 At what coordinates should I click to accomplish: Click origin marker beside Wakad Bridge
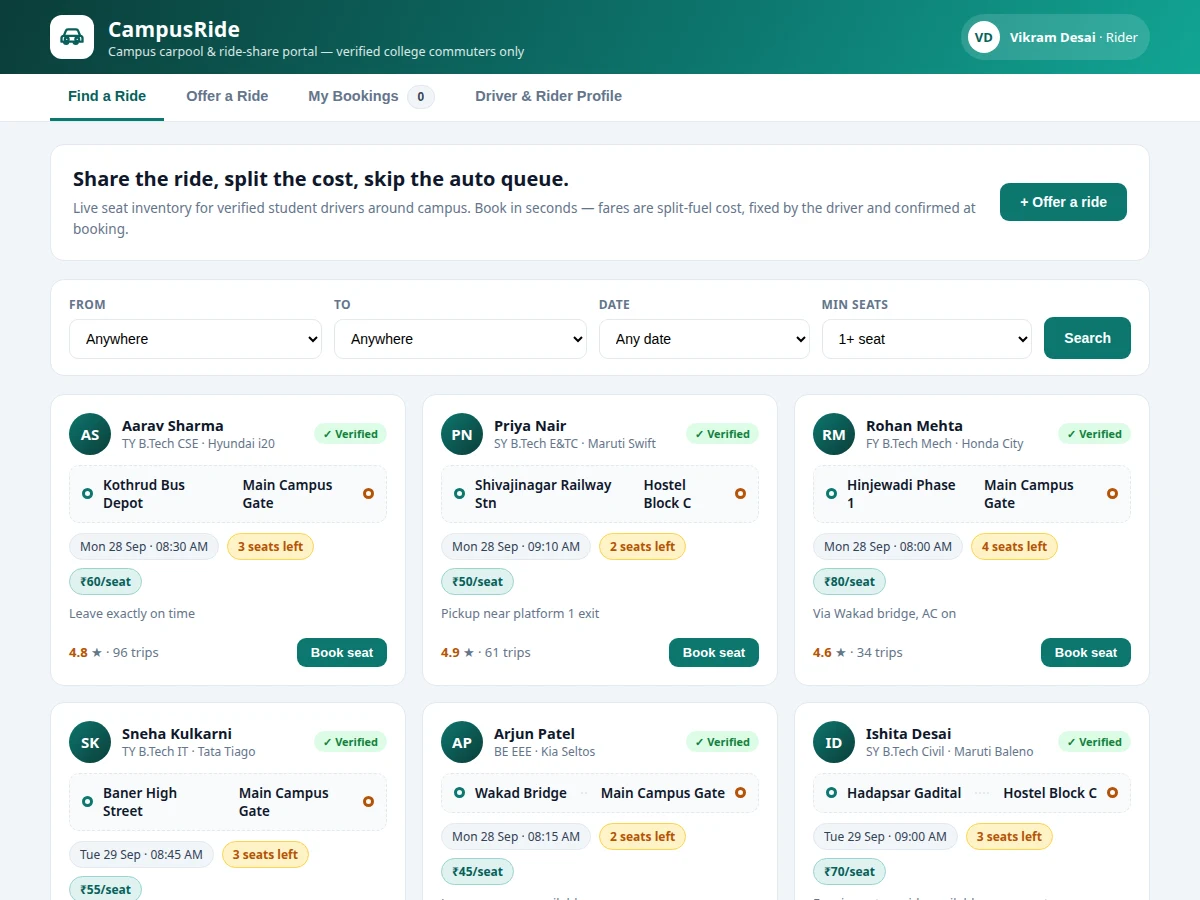pos(459,793)
